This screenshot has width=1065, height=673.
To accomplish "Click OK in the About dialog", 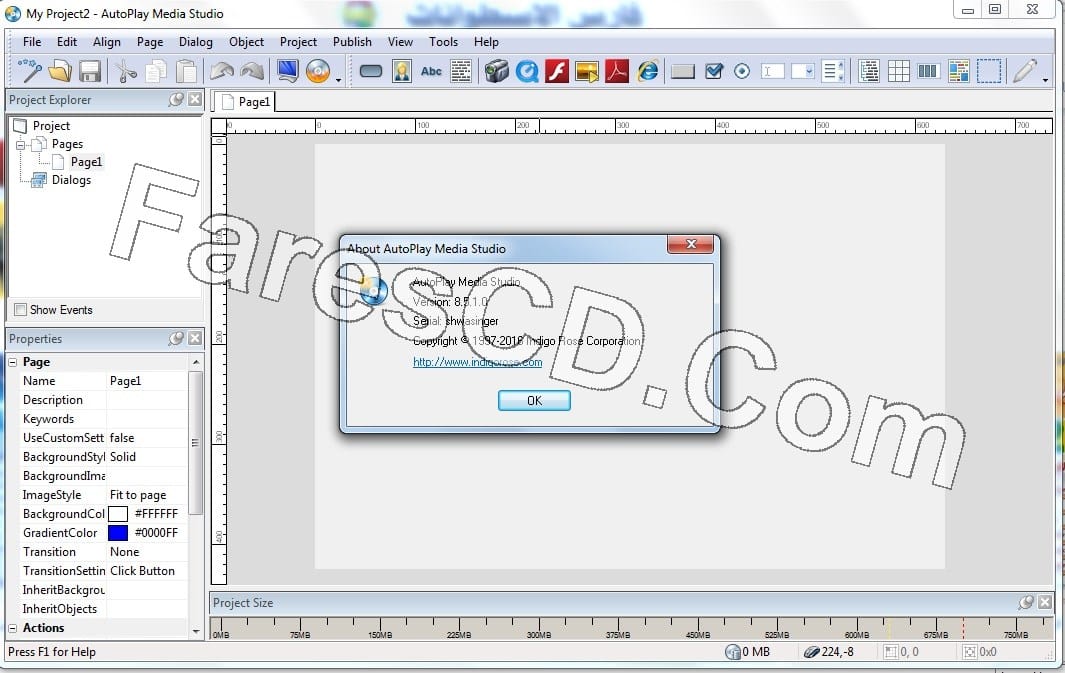I will click(534, 401).
